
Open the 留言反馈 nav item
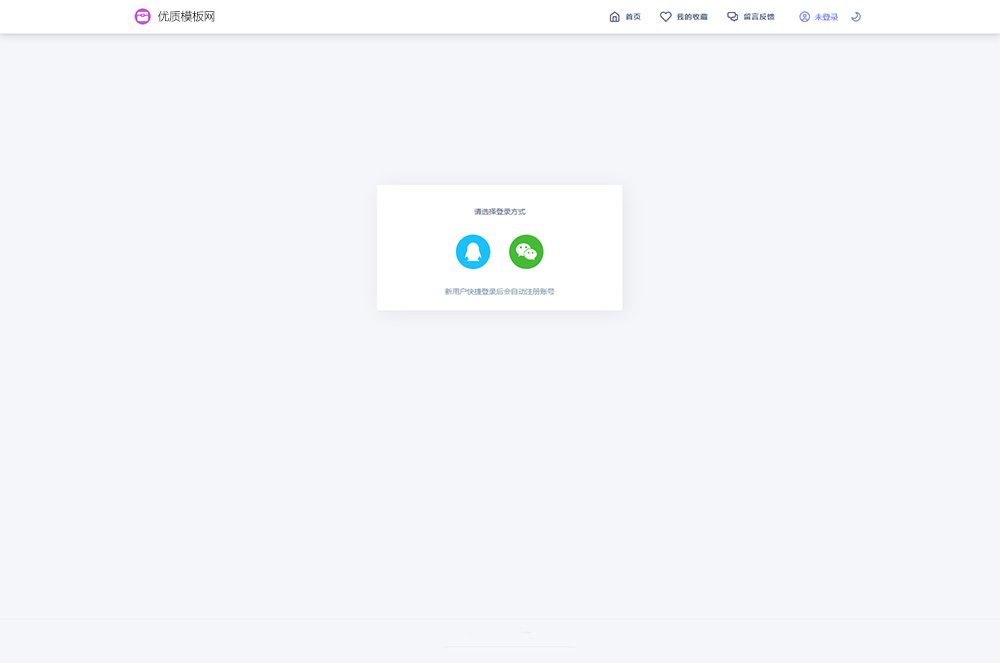click(x=759, y=17)
